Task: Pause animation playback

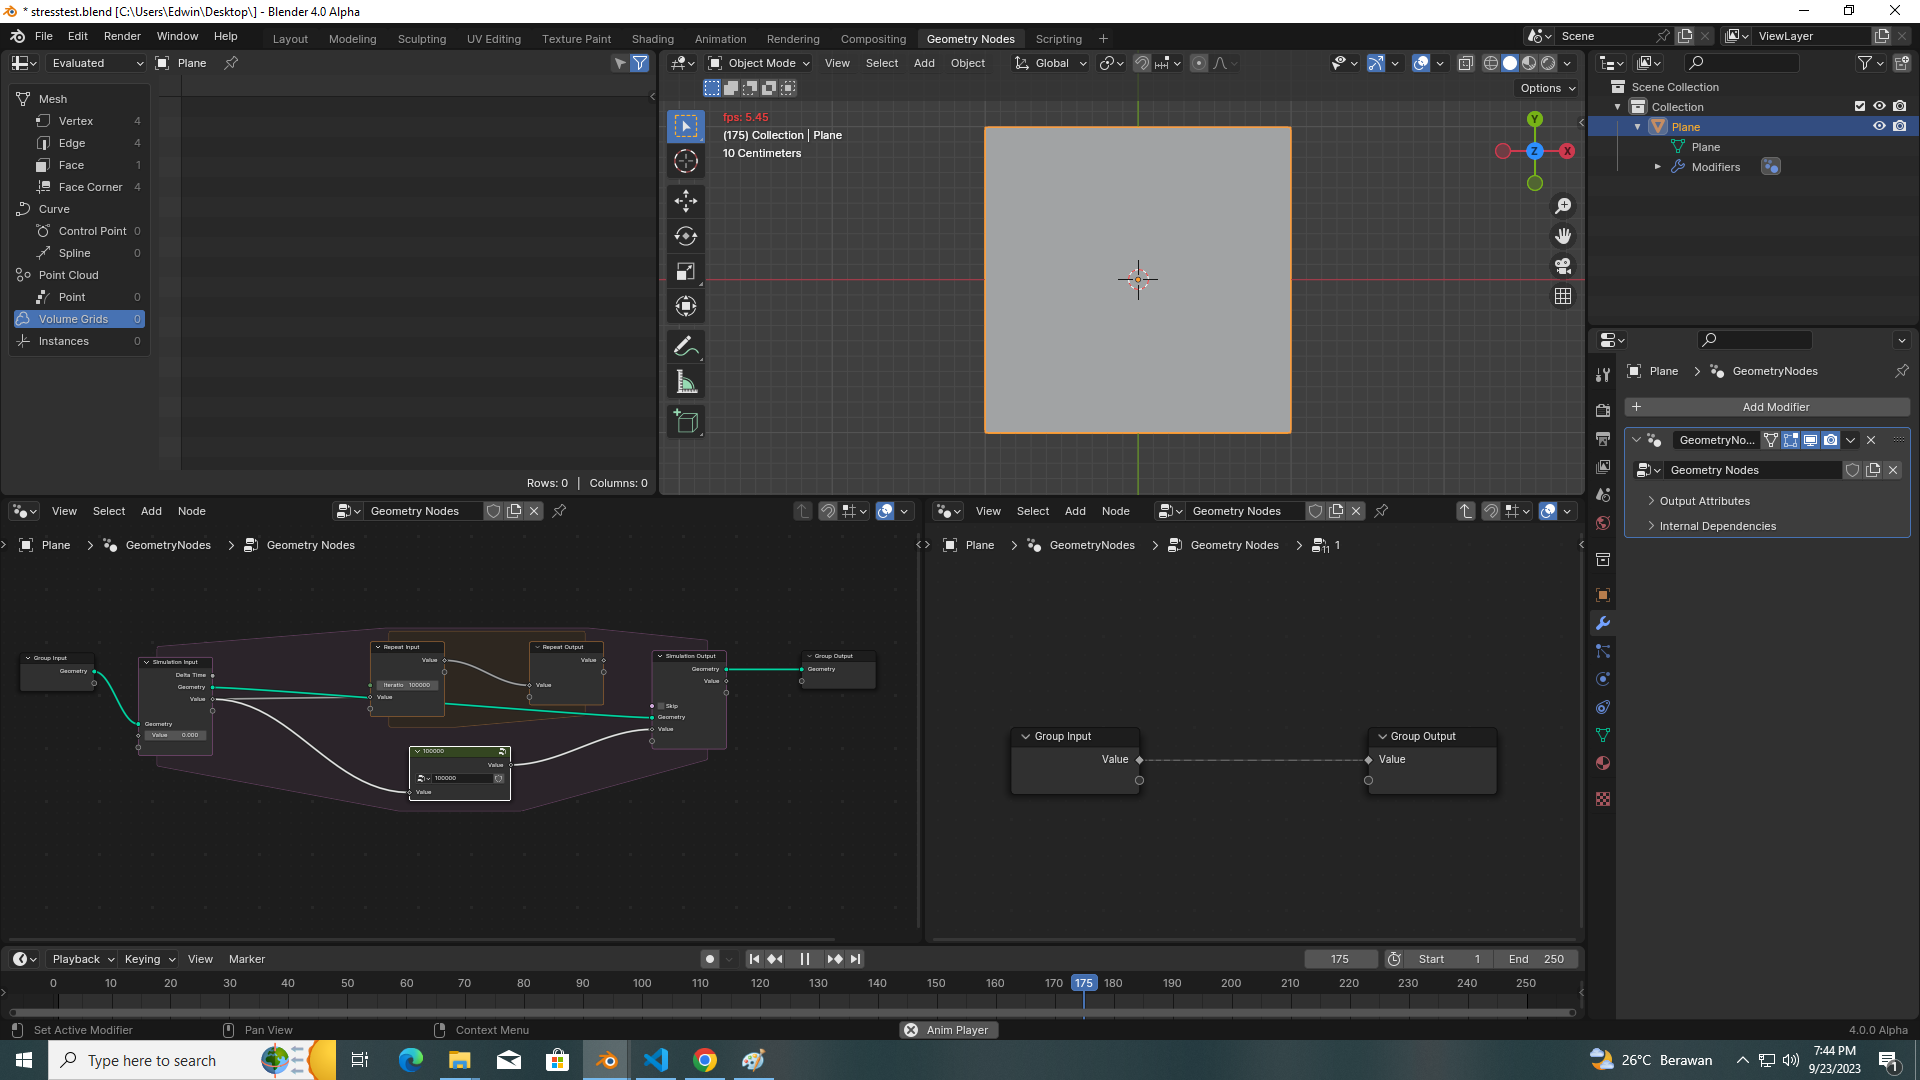Action: (x=805, y=959)
